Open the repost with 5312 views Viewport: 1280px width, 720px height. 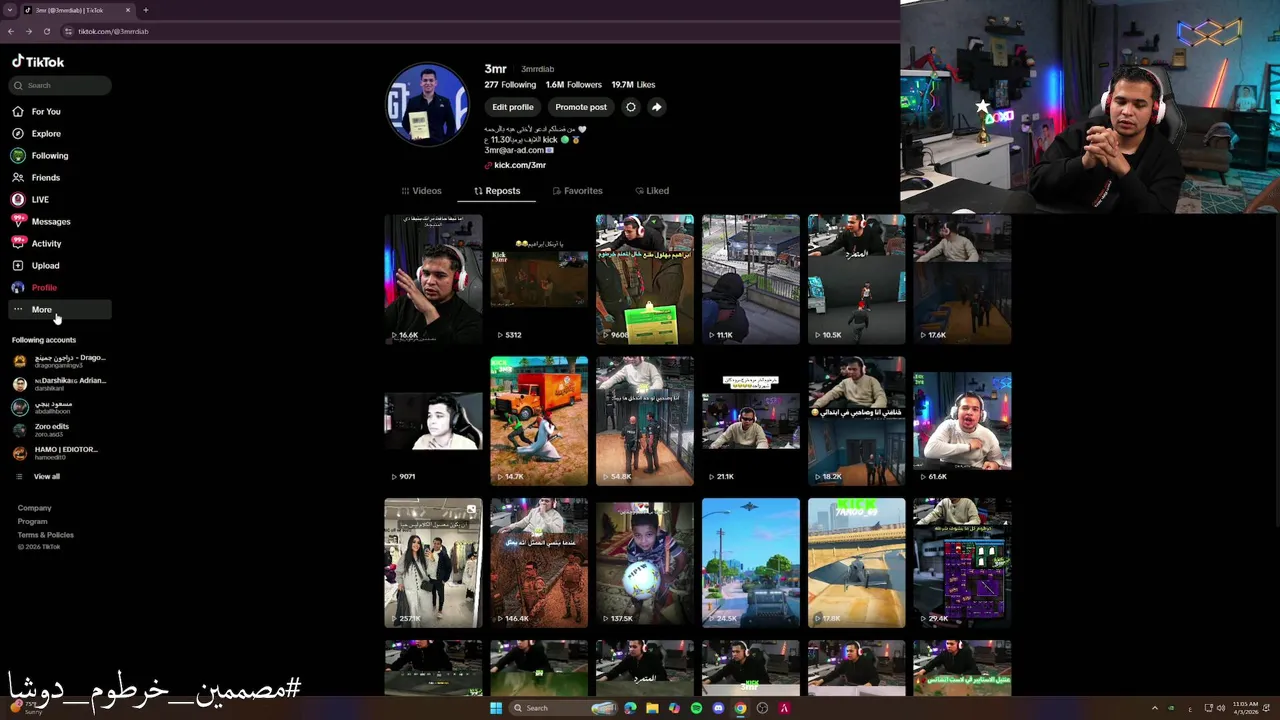(x=539, y=279)
